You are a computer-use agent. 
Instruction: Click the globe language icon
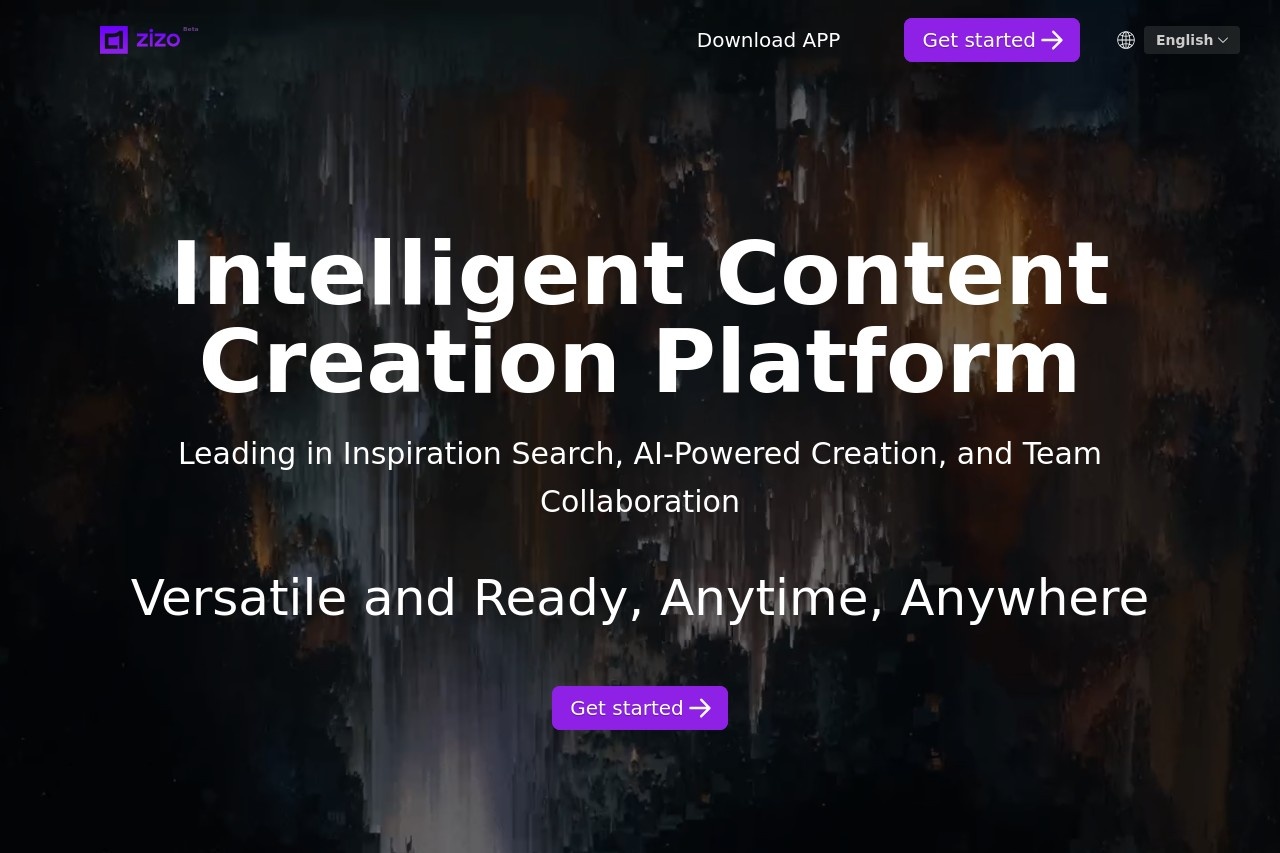click(1126, 40)
